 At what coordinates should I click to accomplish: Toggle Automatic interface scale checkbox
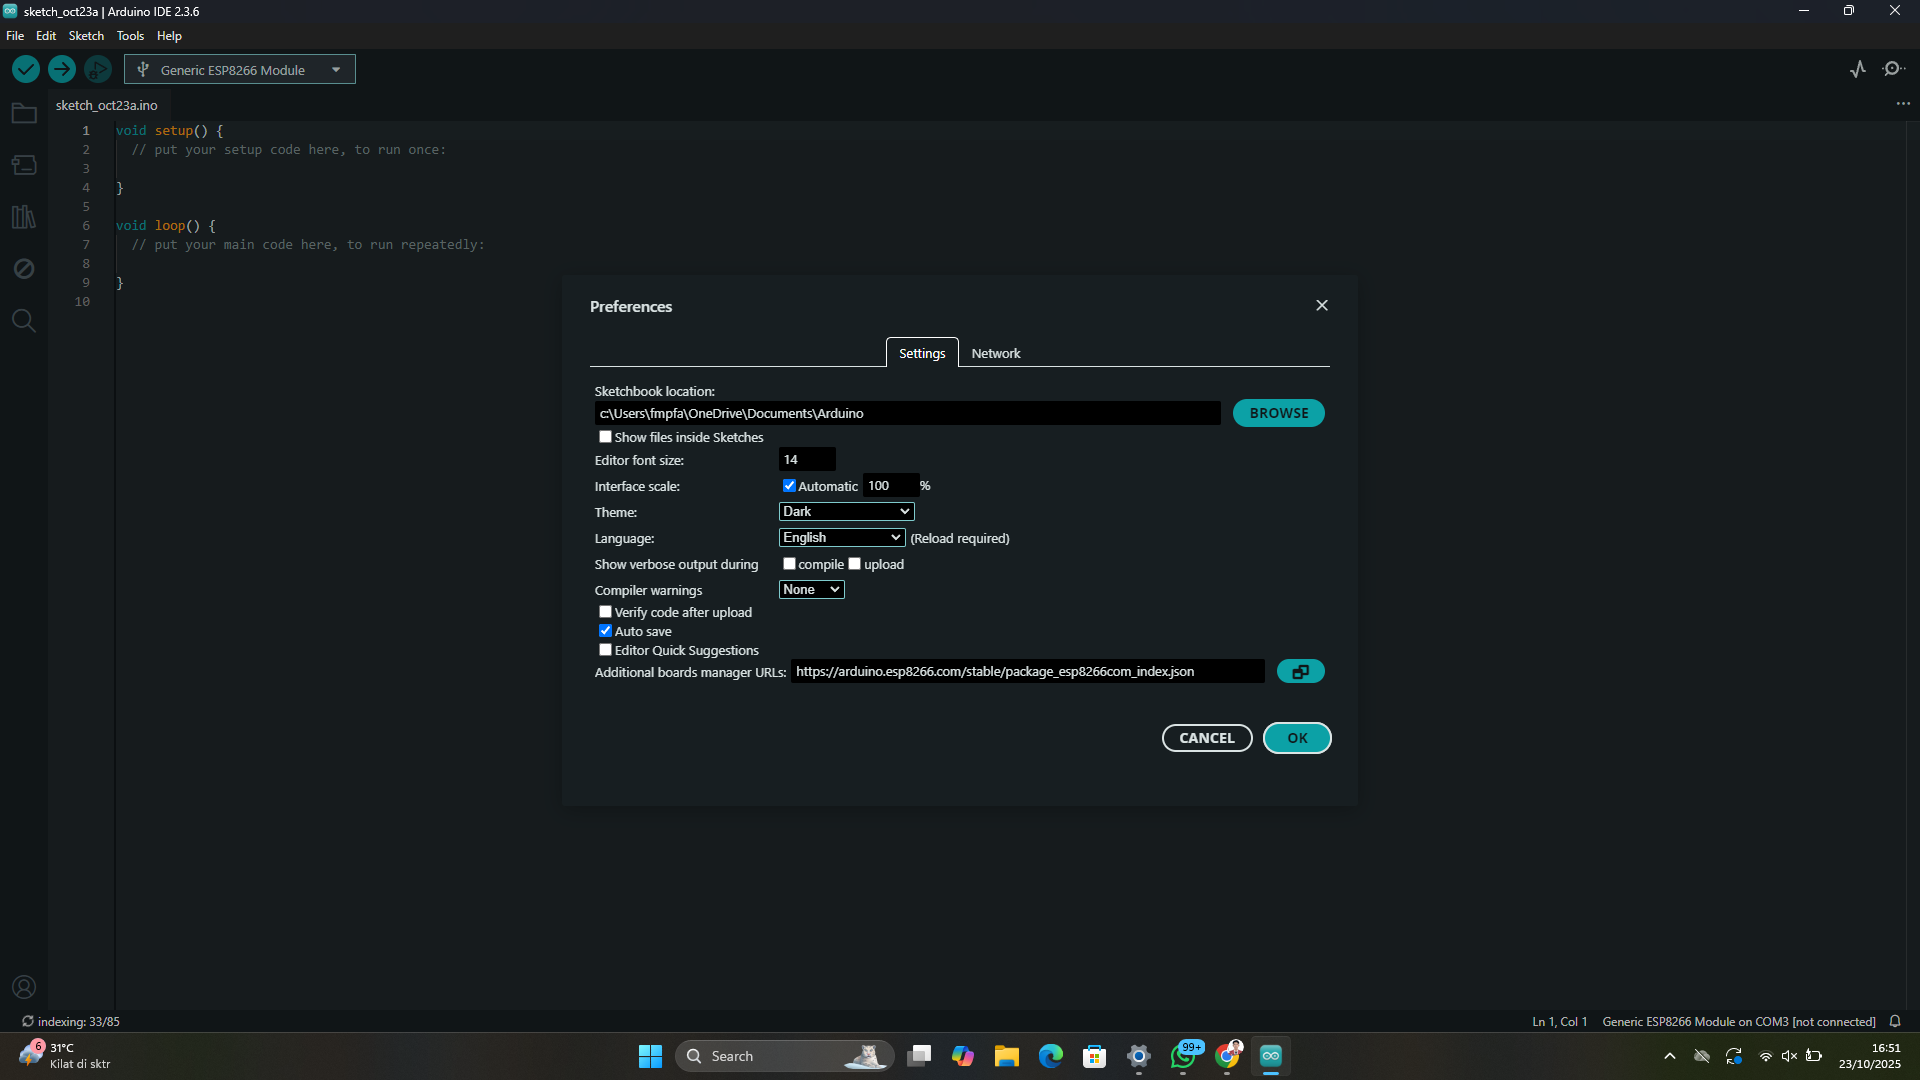789,486
